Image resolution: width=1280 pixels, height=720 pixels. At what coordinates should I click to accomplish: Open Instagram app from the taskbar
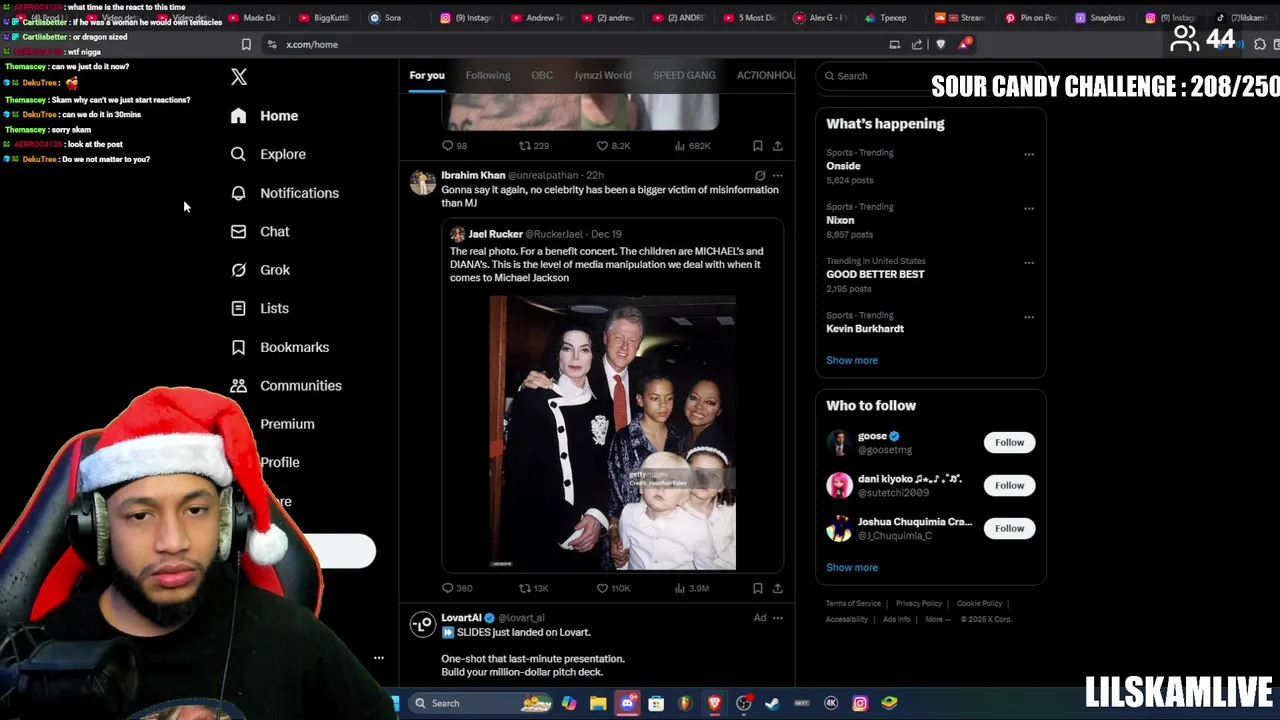click(x=860, y=703)
